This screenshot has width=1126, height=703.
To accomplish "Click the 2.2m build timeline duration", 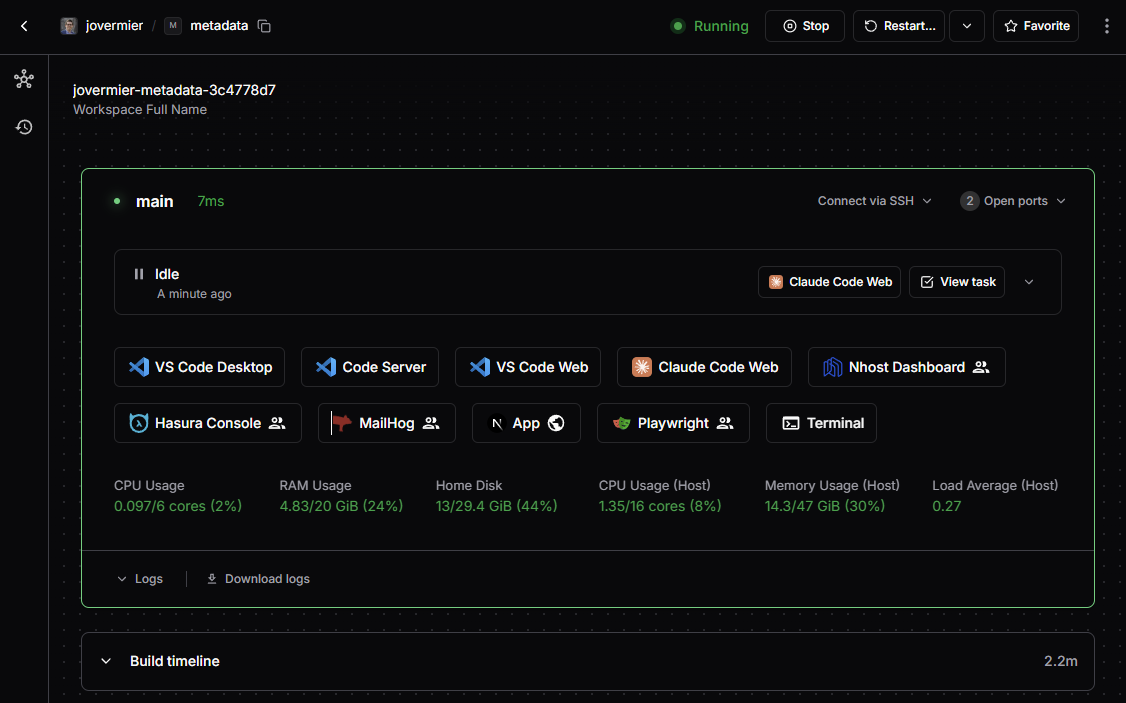I will (1061, 661).
